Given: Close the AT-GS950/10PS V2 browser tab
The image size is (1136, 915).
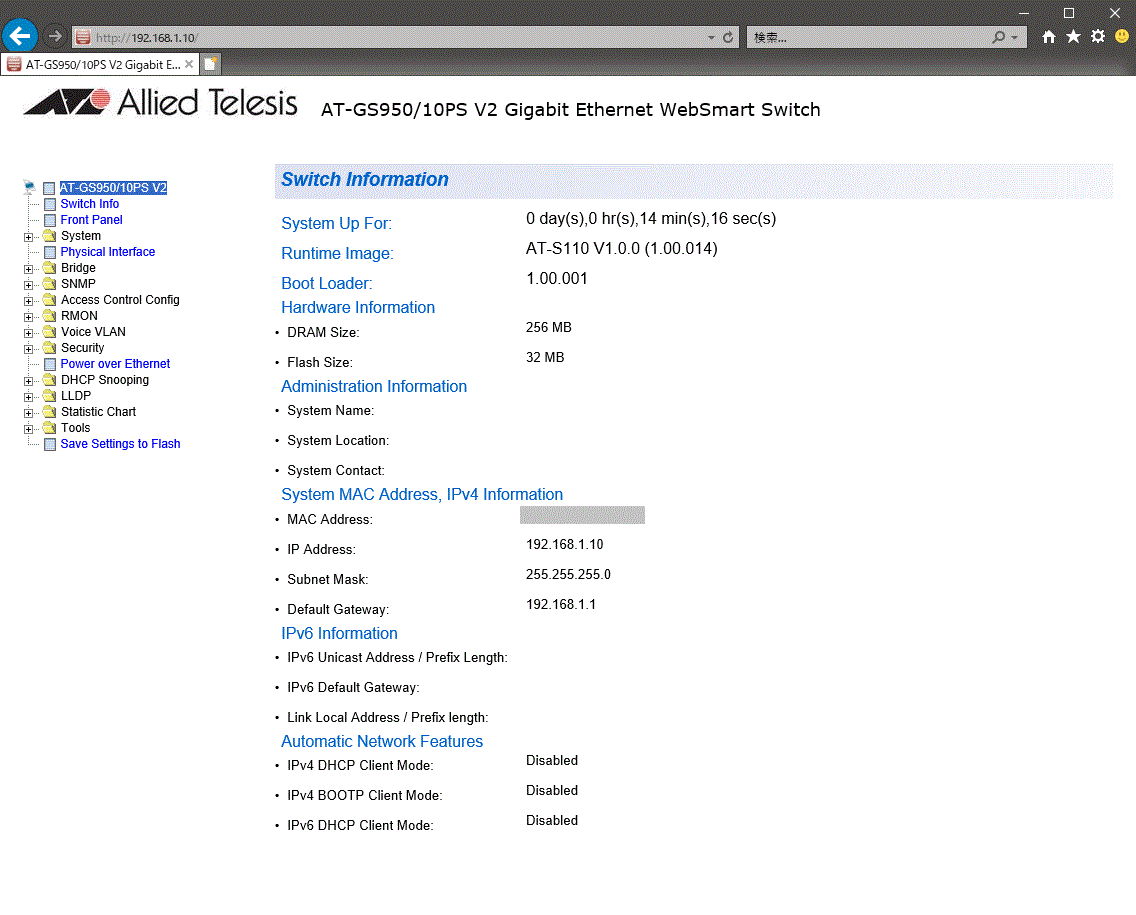Looking at the screenshot, I should (x=188, y=64).
